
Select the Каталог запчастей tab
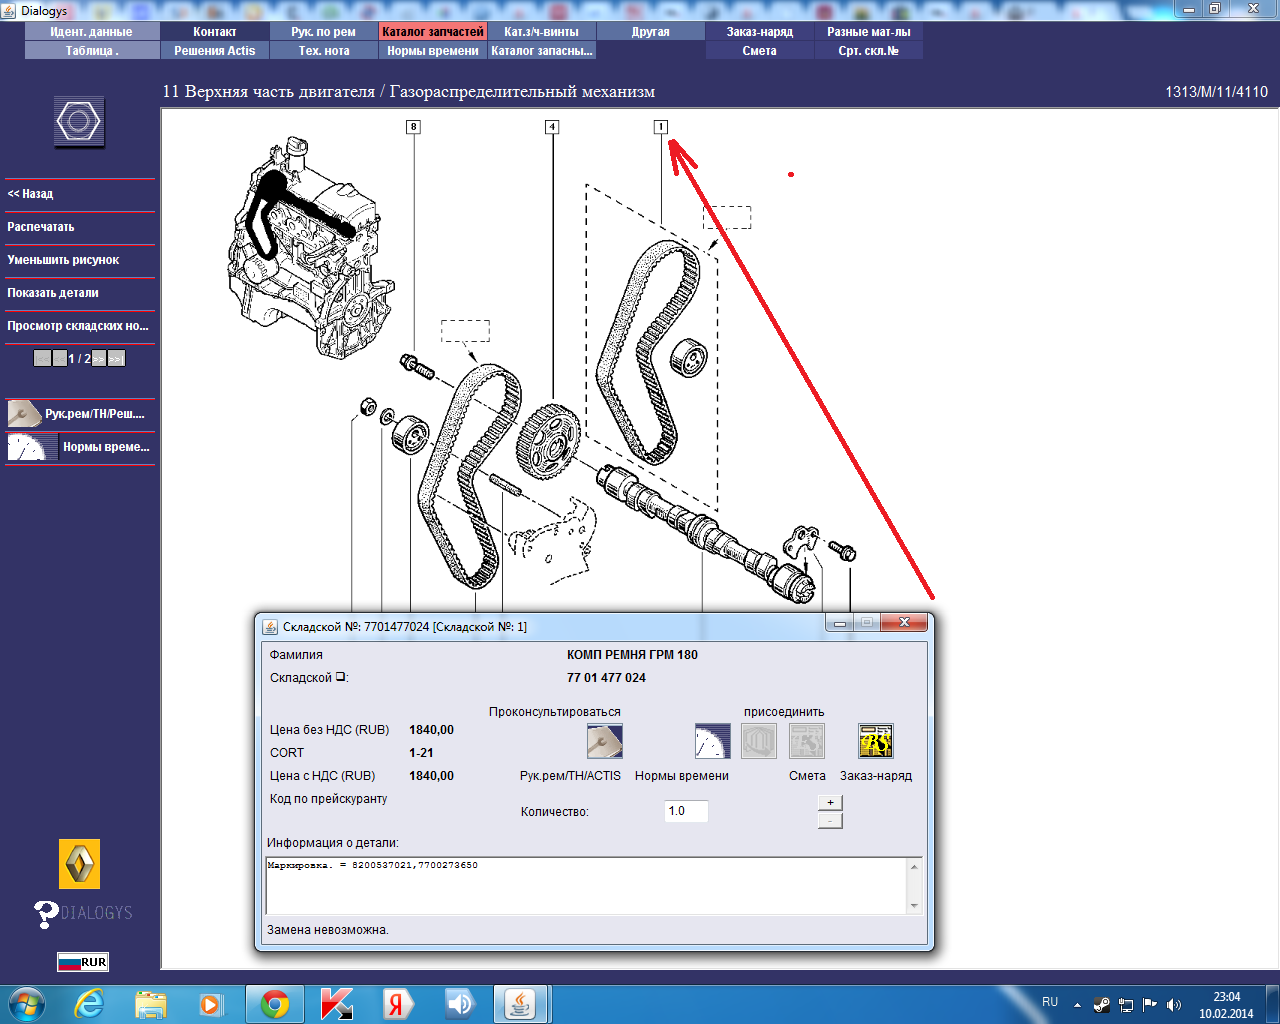(433, 32)
